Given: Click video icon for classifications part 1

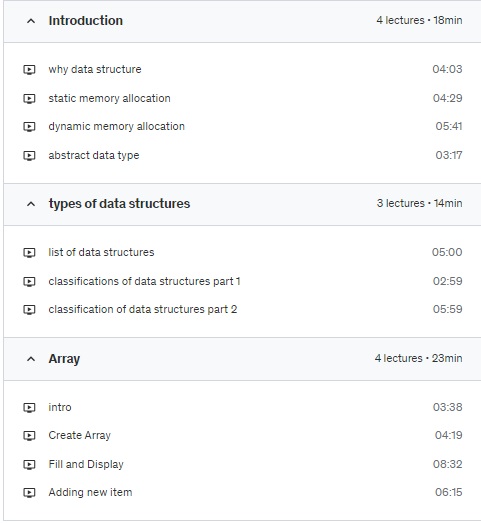Looking at the screenshot, I should [x=29, y=282].
